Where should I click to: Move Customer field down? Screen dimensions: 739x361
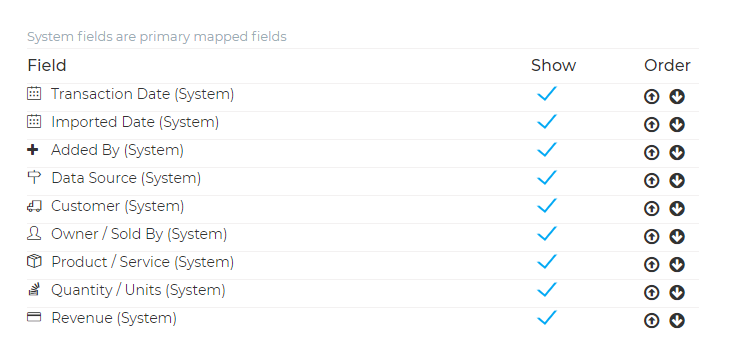[677, 208]
